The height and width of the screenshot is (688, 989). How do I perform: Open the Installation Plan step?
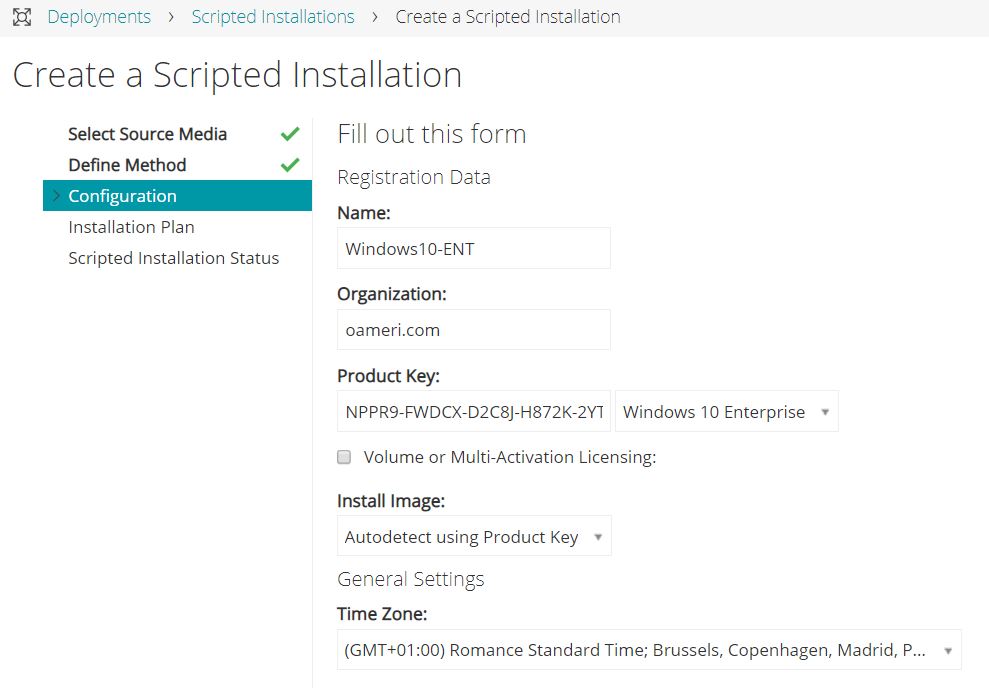coord(131,227)
